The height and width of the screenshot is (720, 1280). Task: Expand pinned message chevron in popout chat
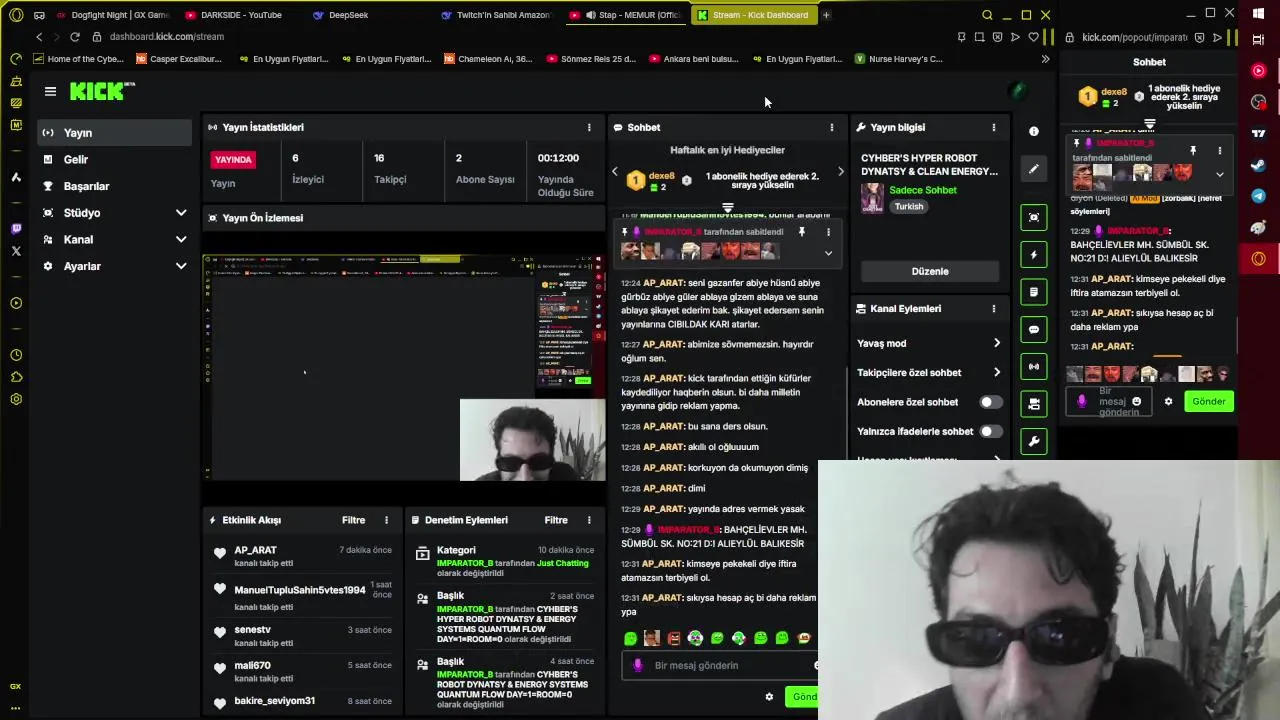coord(1219,174)
